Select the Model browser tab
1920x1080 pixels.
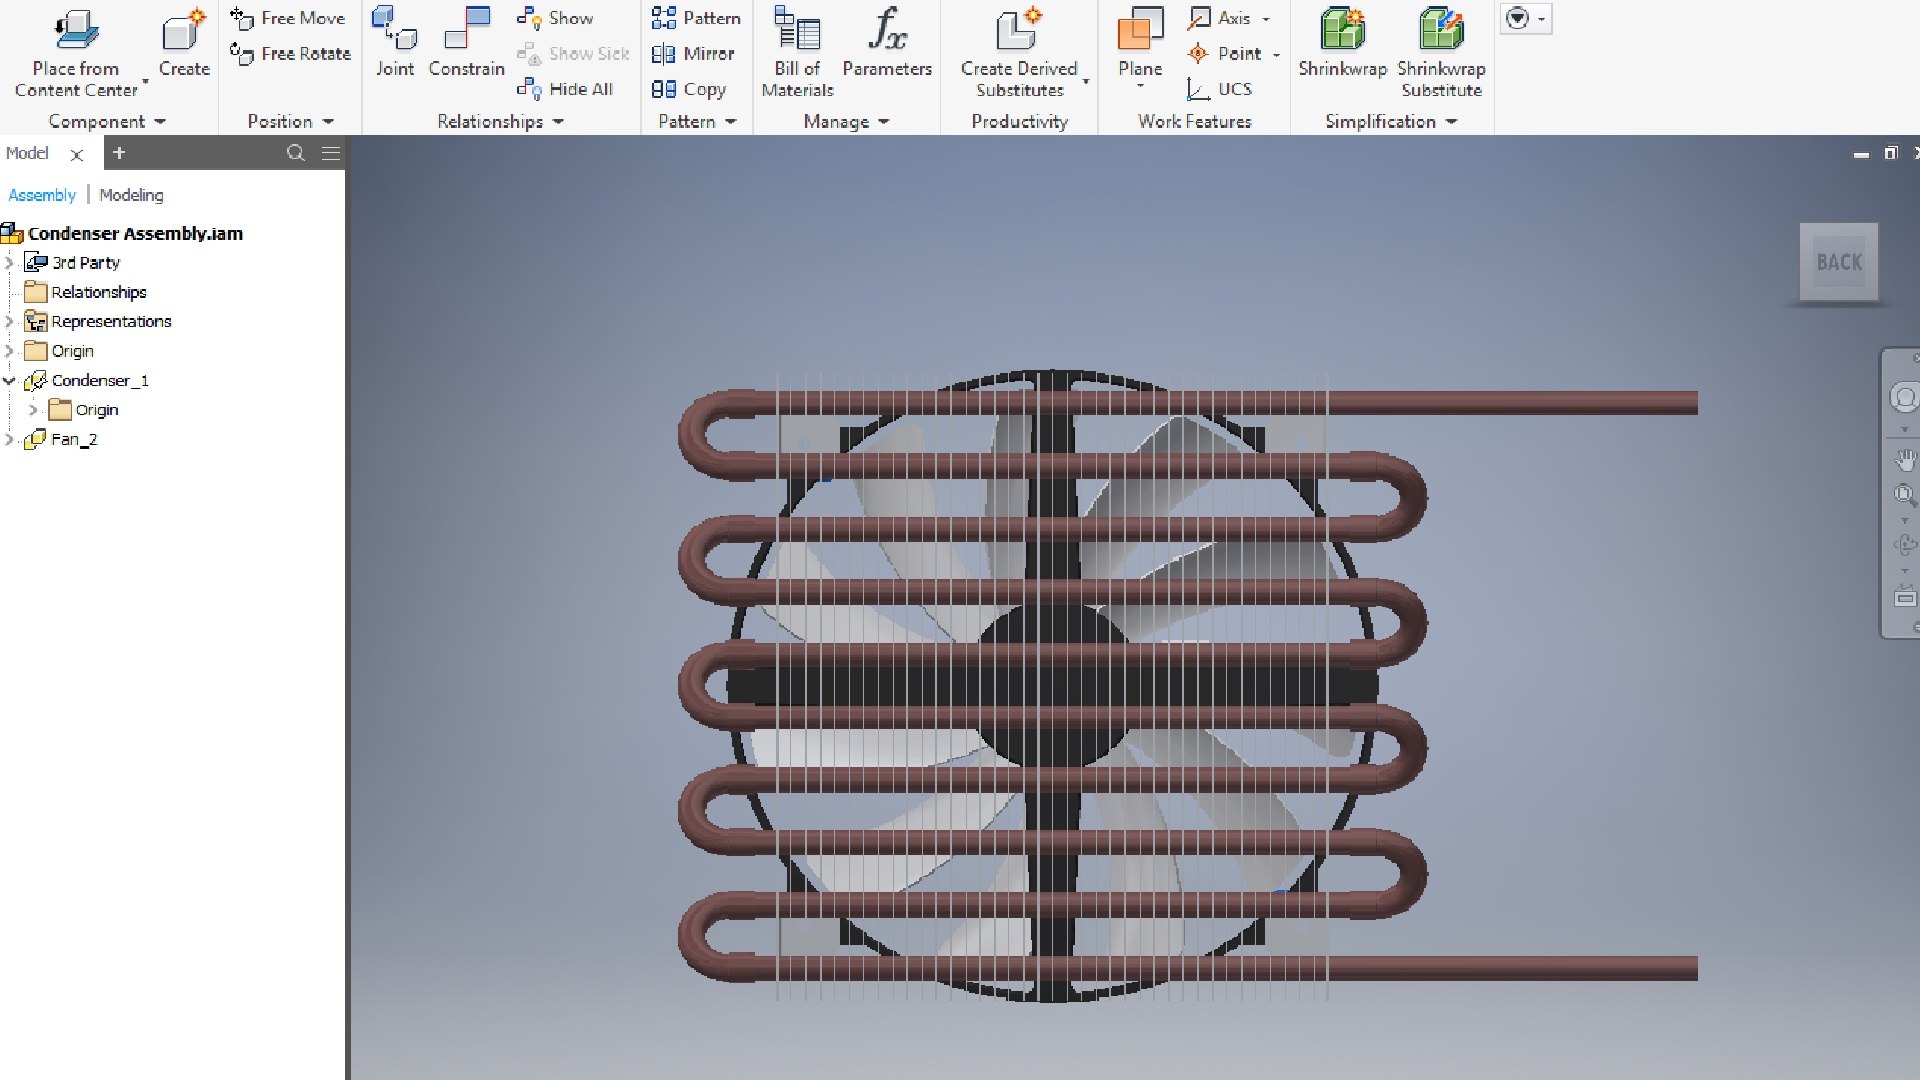pyautogui.click(x=27, y=153)
